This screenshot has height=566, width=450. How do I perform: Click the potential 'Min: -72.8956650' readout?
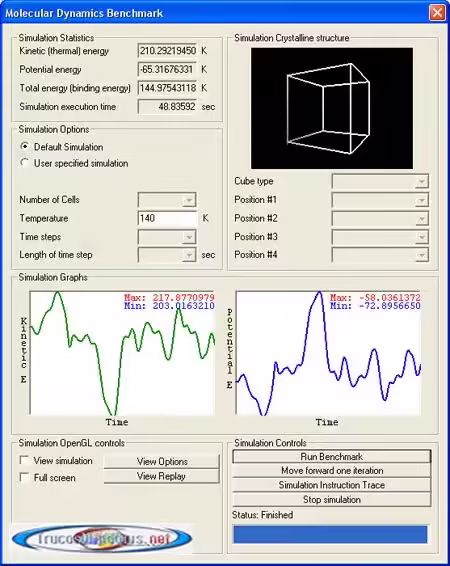click(375, 306)
